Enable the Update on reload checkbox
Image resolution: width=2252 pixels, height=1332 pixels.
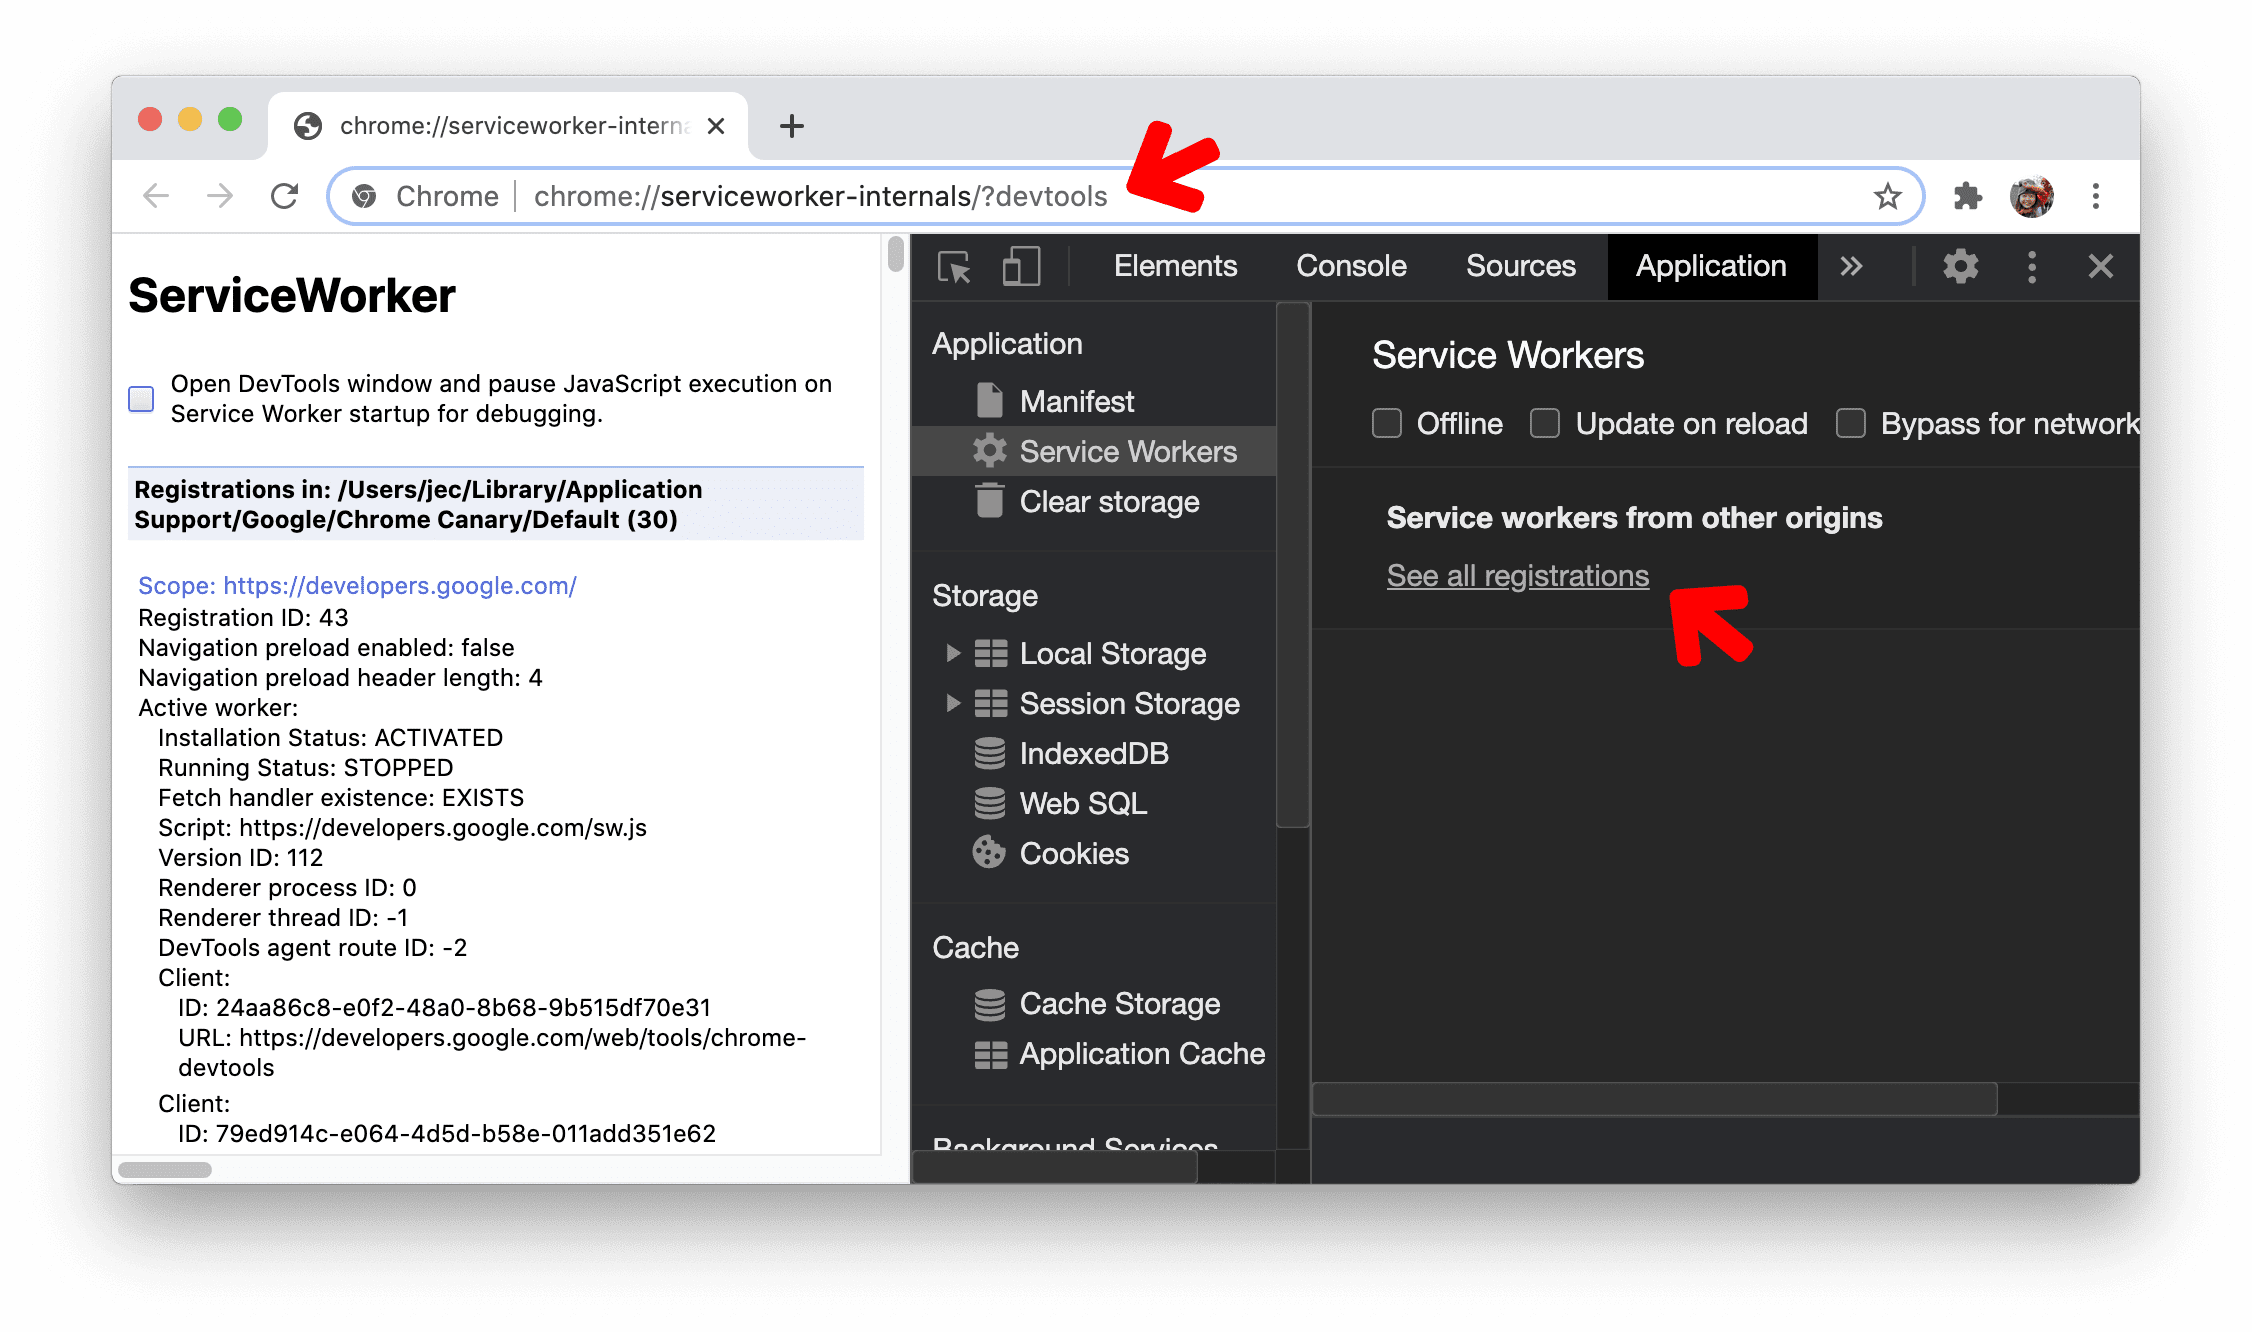point(1544,422)
